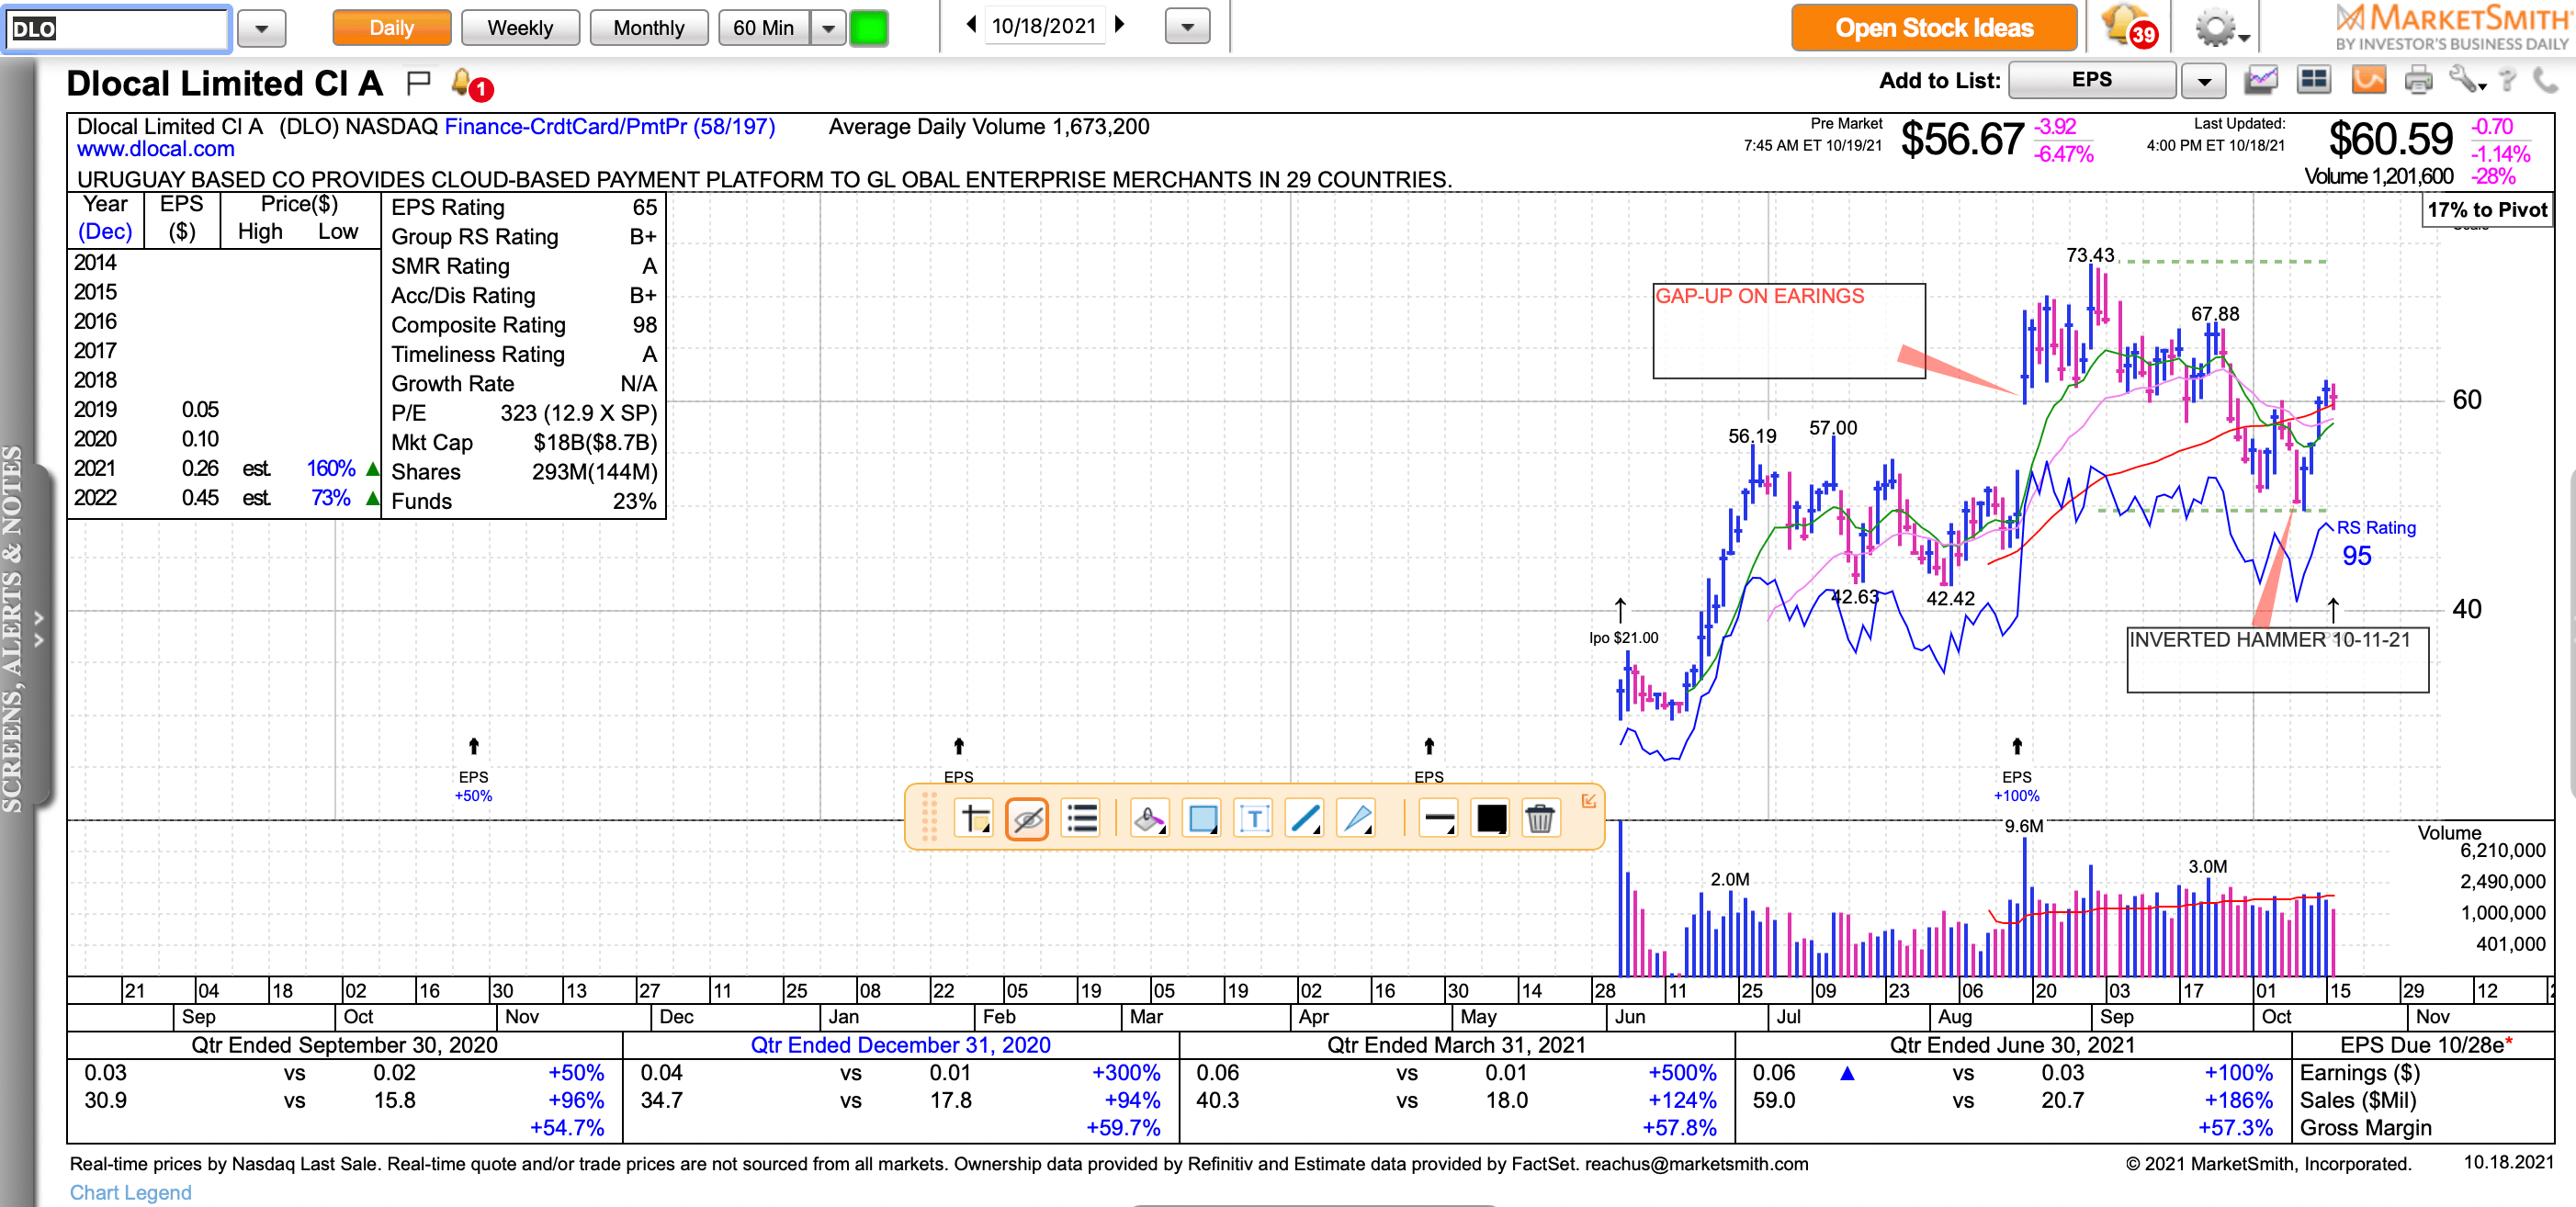
Task: Click the stock alert bell with badge 1
Action: click(x=471, y=84)
